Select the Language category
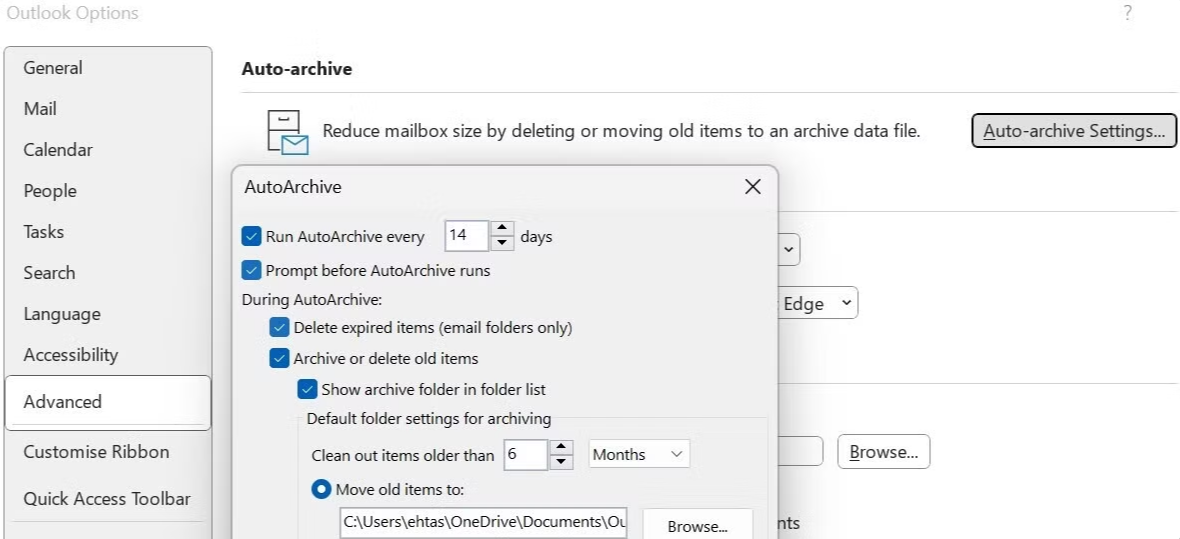The height and width of the screenshot is (539, 1180). [108, 314]
